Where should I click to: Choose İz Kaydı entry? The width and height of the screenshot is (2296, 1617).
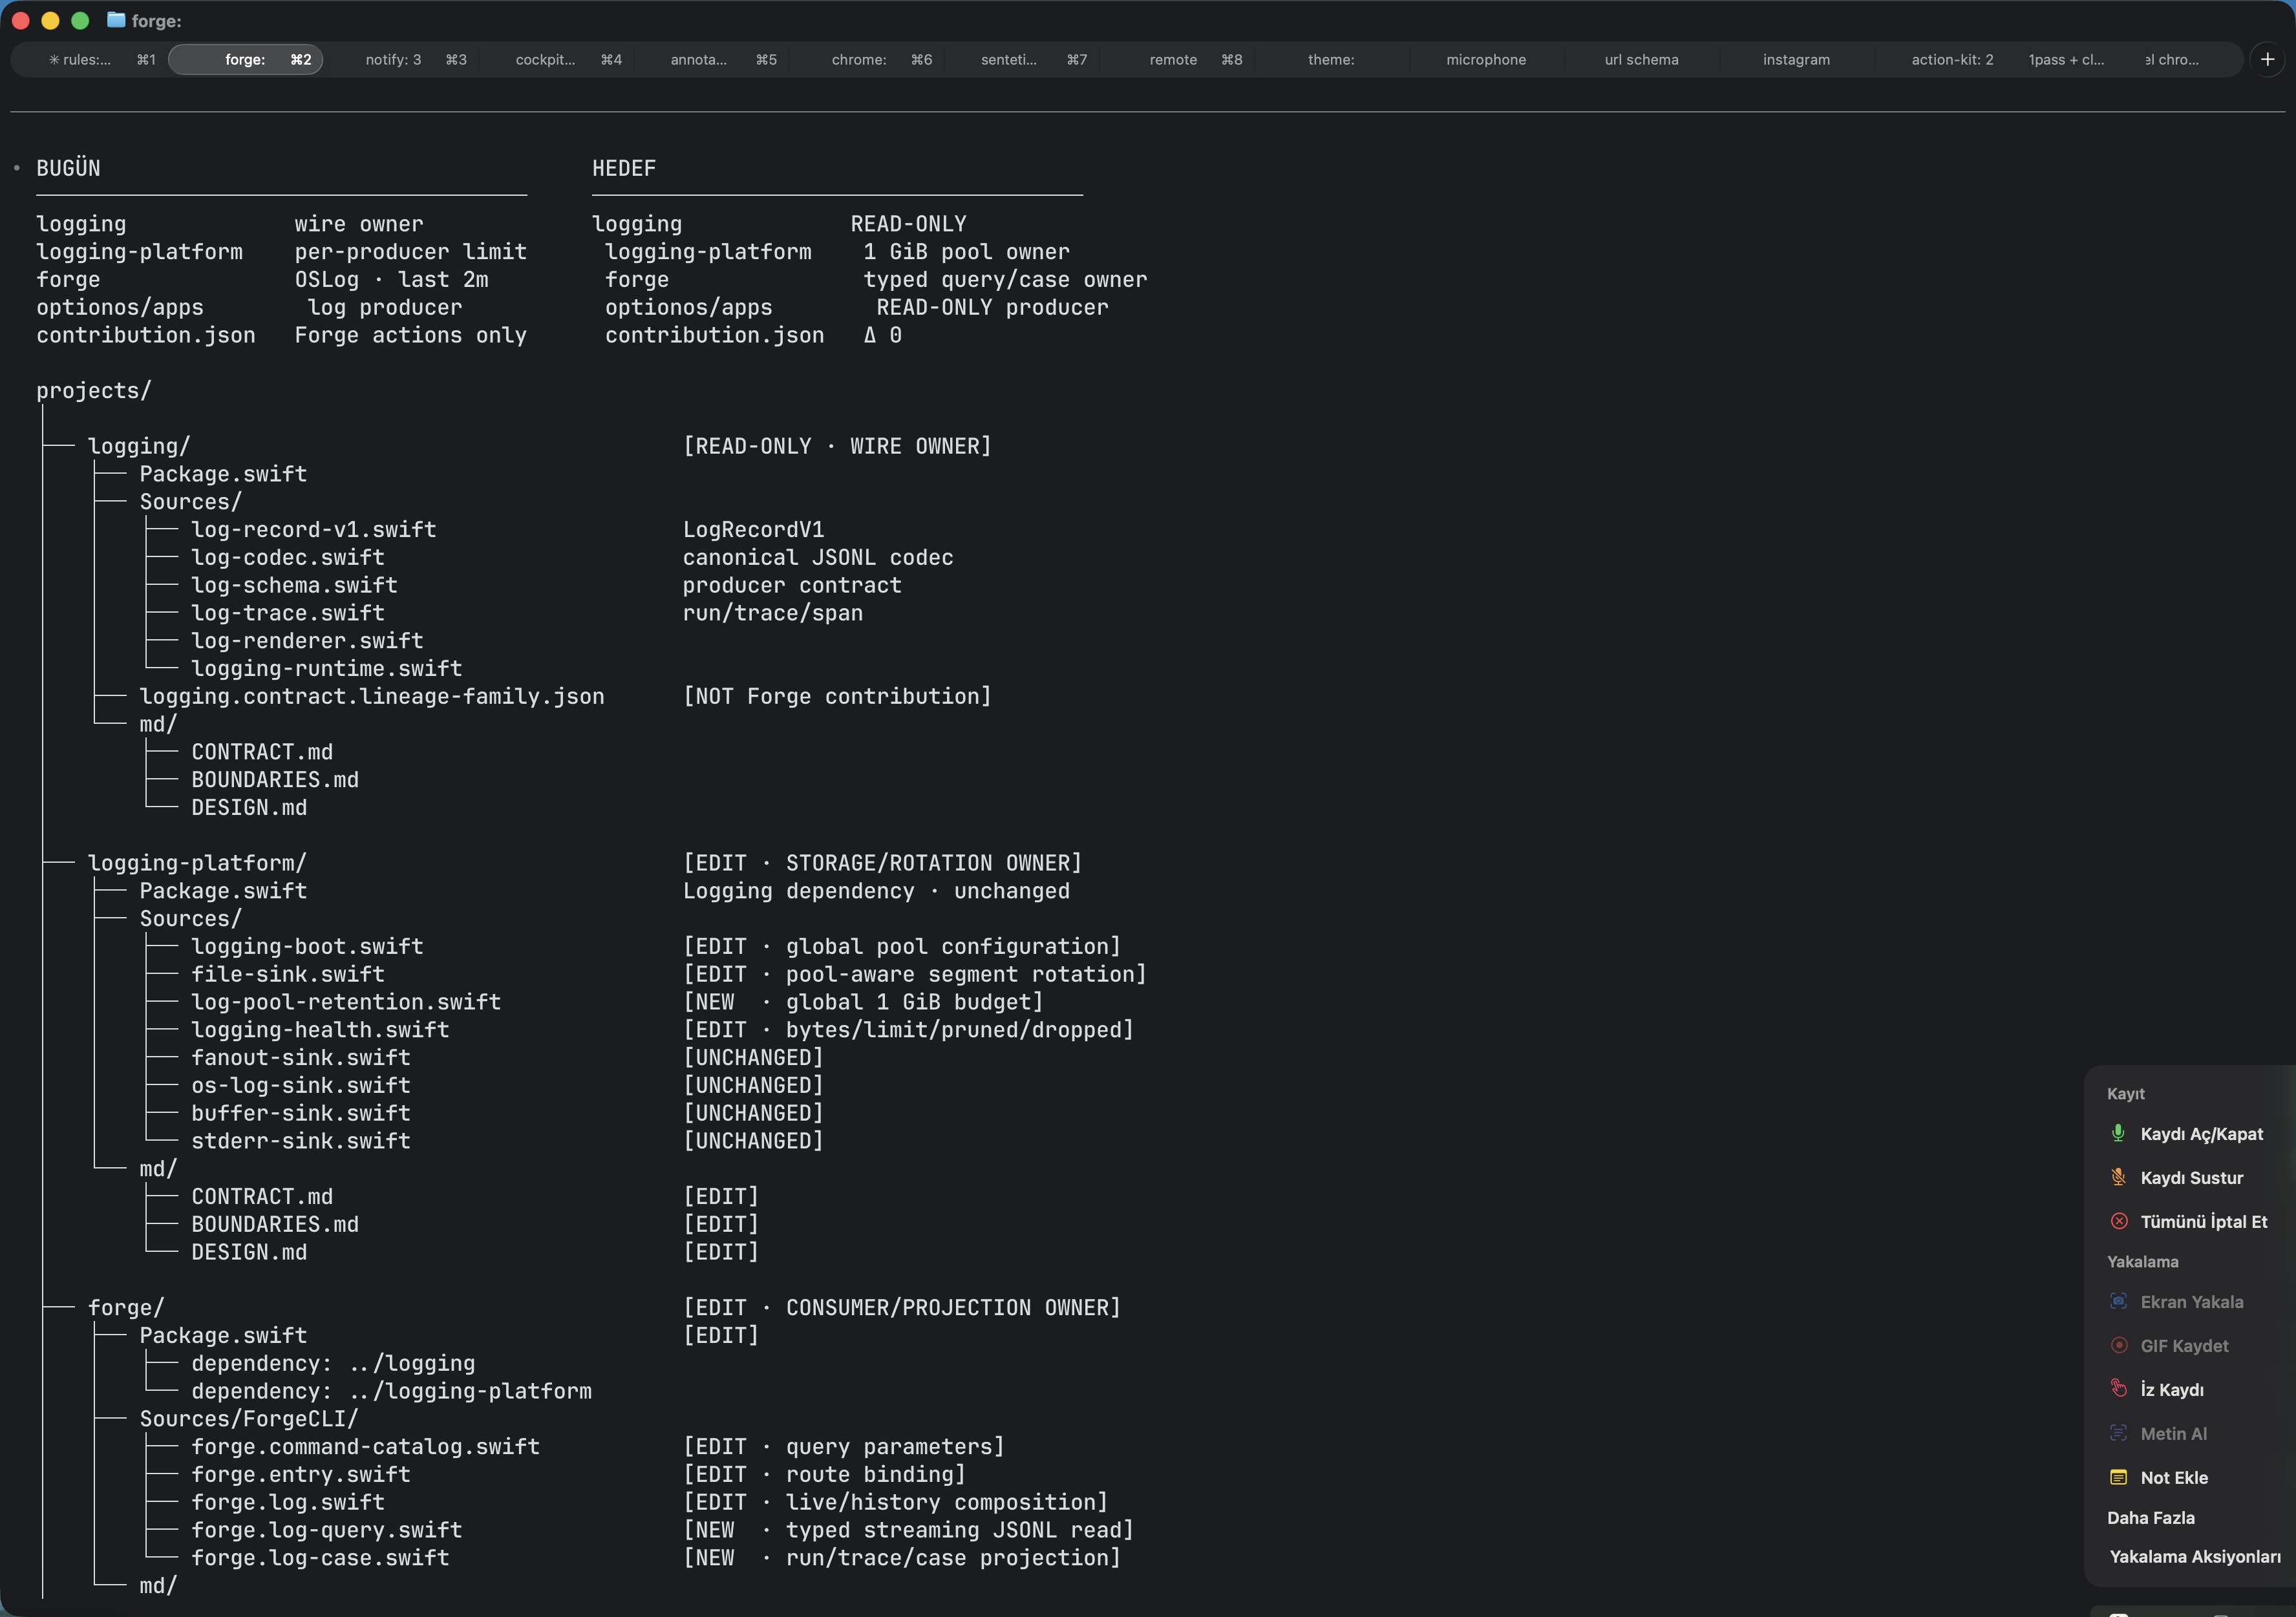point(2190,1389)
